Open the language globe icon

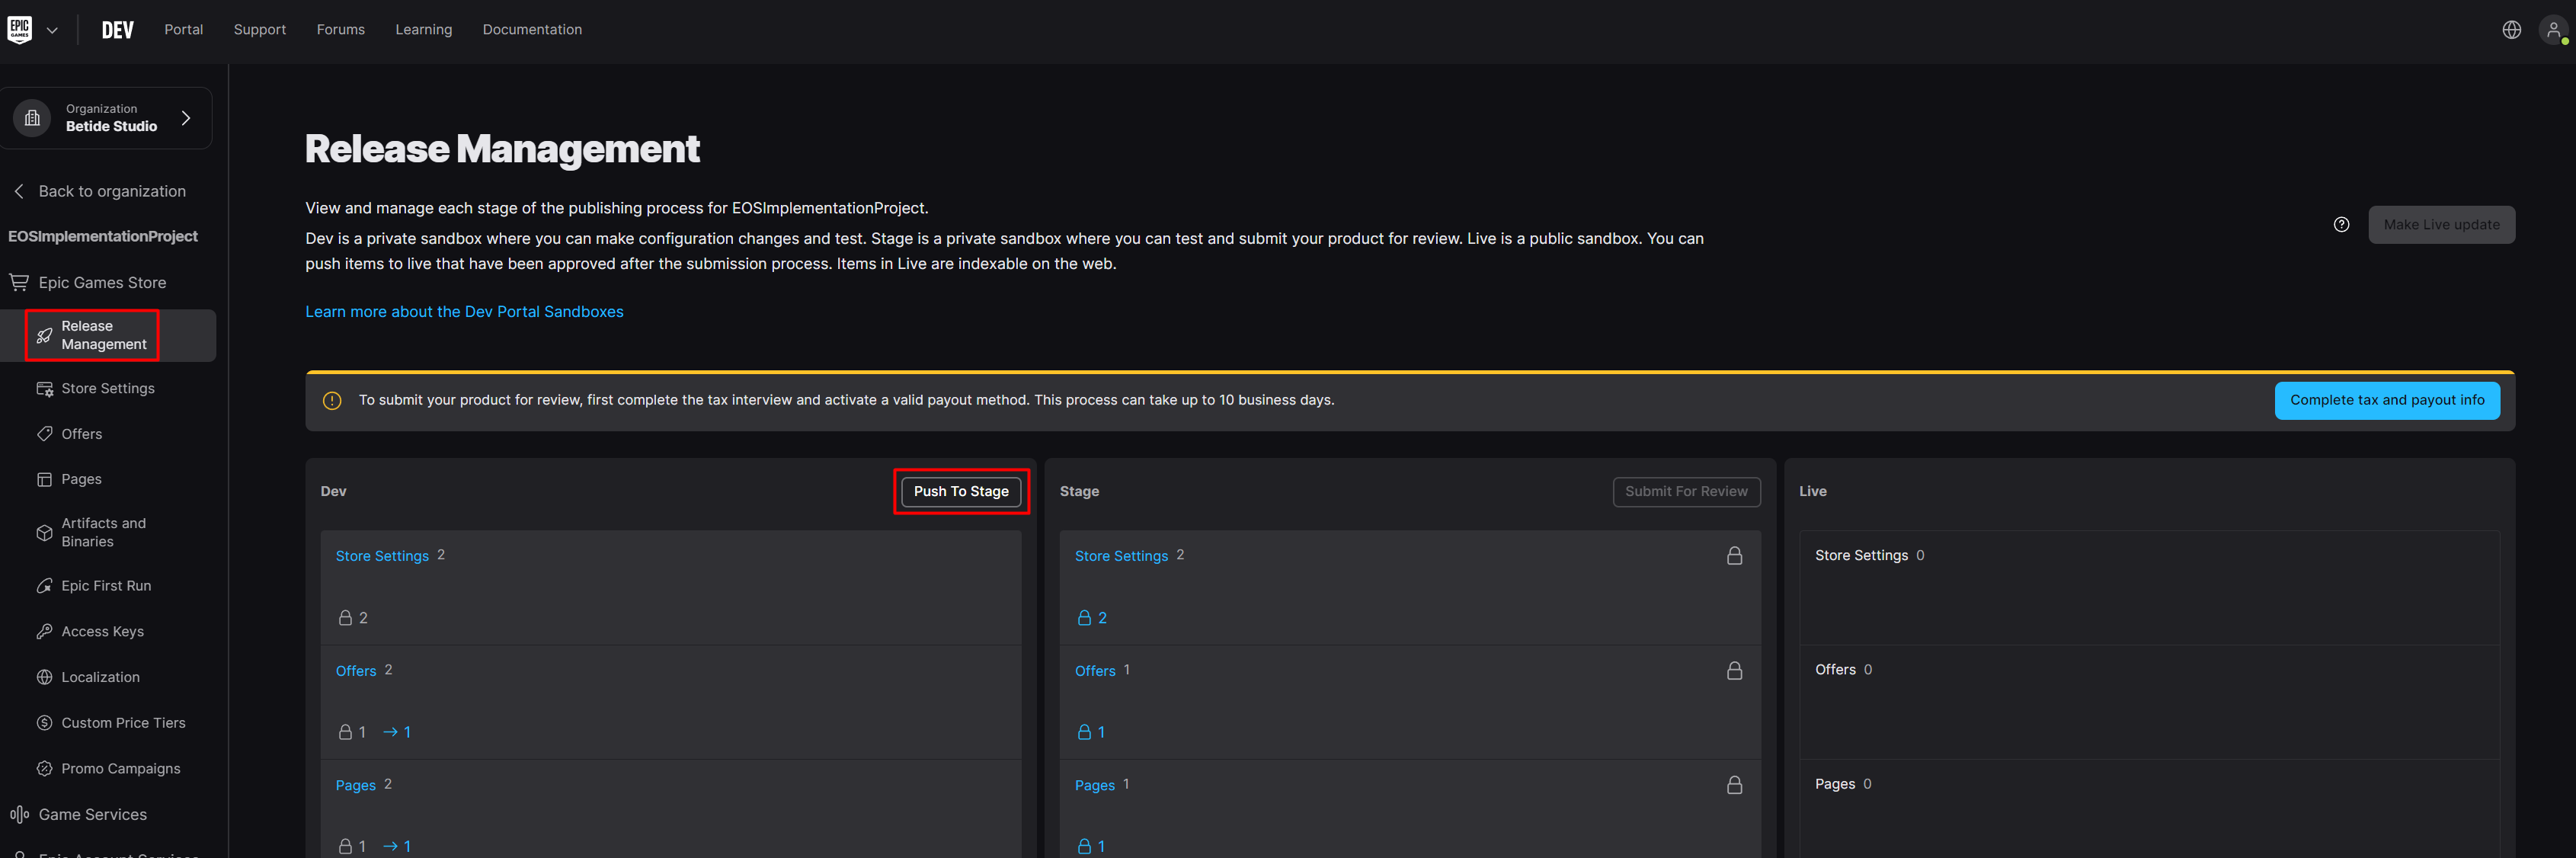(x=2511, y=30)
